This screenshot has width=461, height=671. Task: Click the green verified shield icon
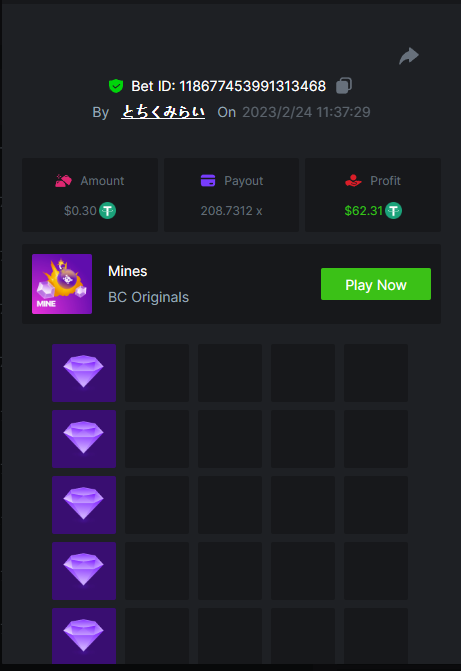pos(116,86)
